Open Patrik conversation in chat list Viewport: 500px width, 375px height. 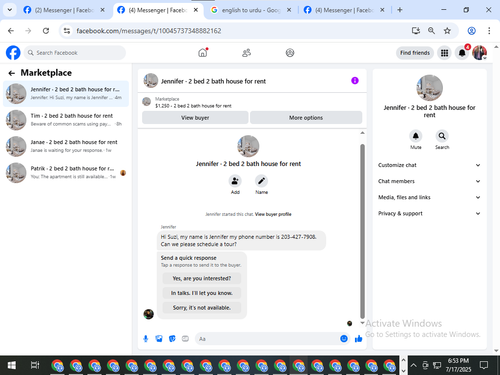click(66, 173)
